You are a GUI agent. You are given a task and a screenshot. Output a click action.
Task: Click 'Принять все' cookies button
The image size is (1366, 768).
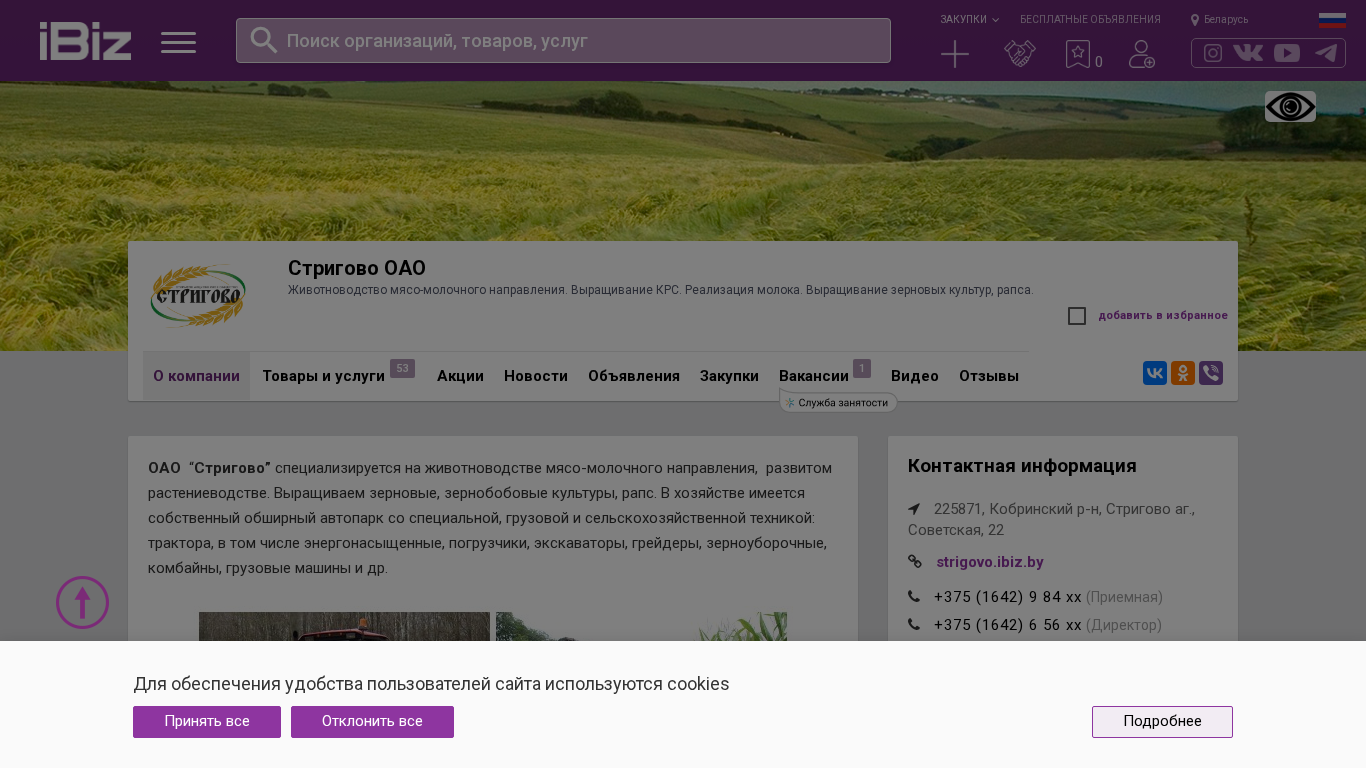(207, 722)
